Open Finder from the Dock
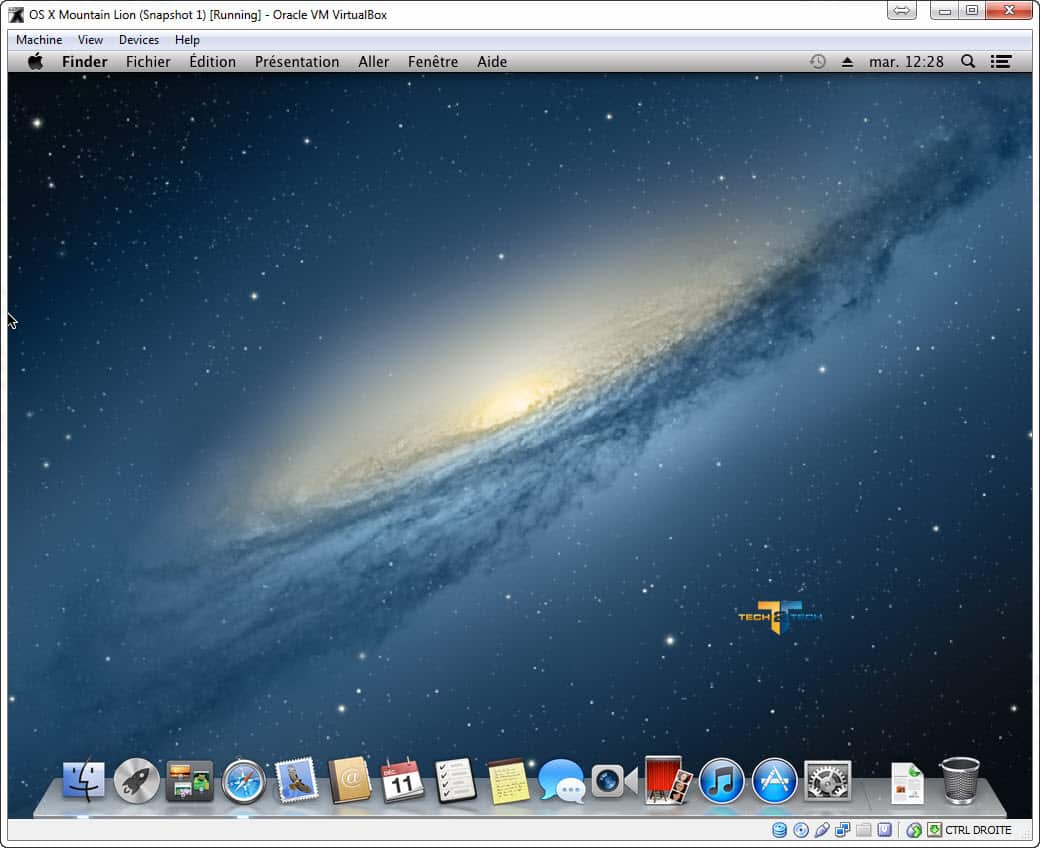The height and width of the screenshot is (848, 1040). tap(84, 780)
